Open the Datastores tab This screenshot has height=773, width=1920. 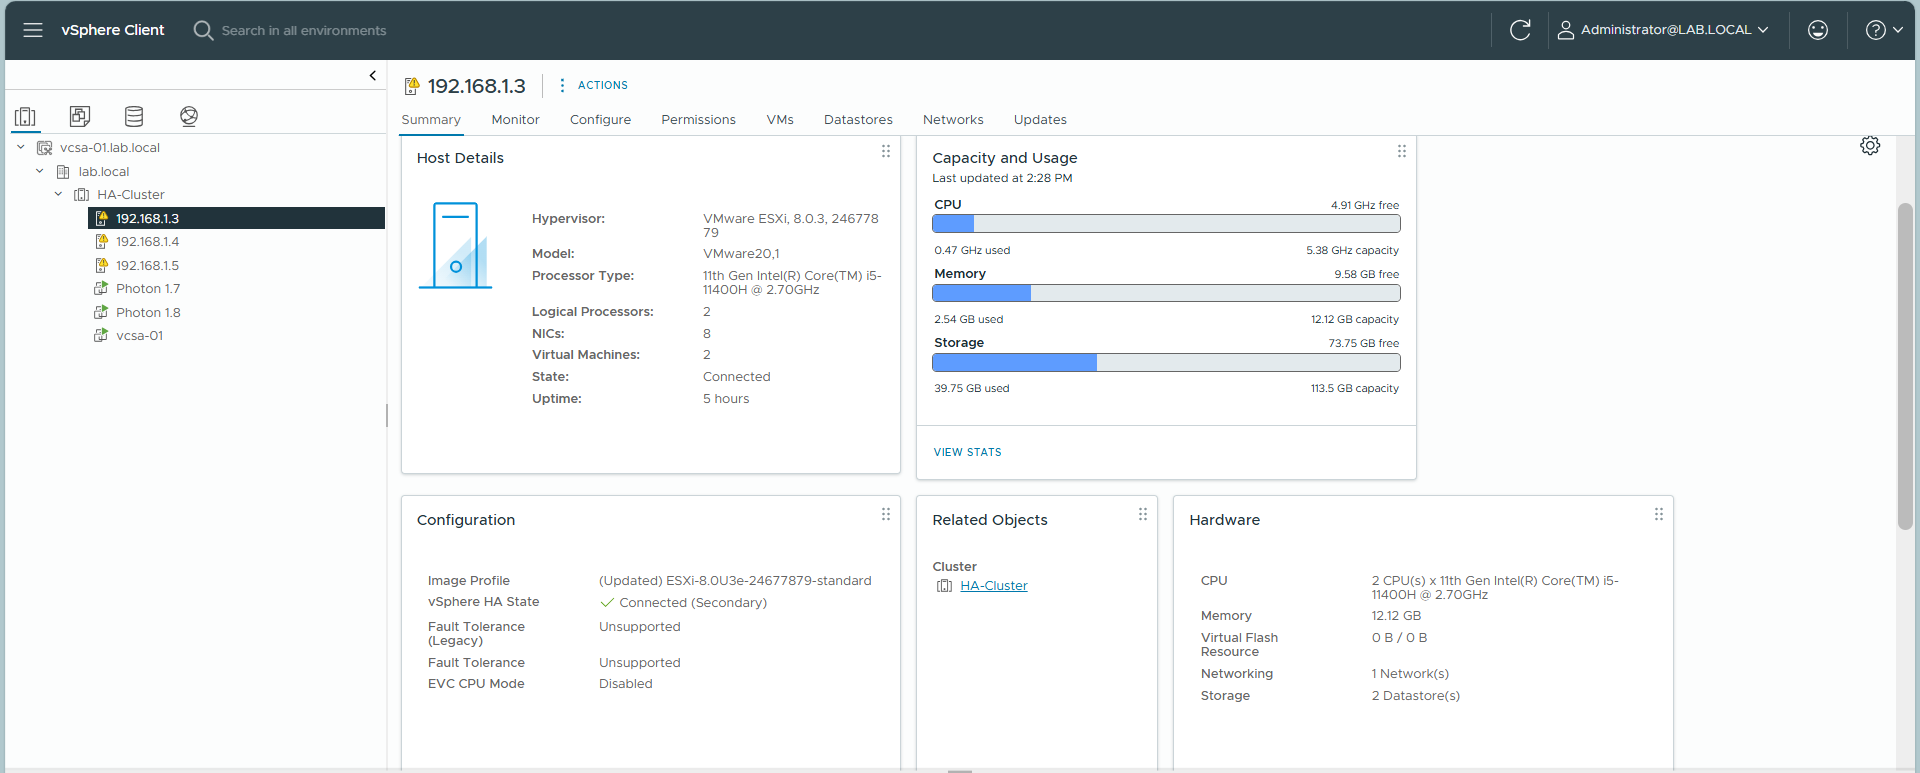coord(857,119)
